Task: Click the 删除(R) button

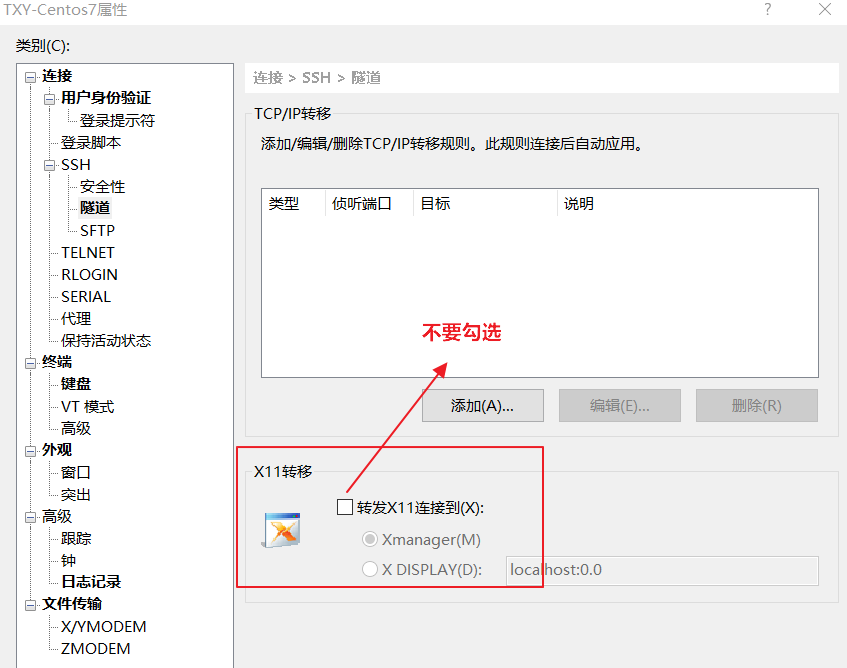Action: tap(756, 406)
